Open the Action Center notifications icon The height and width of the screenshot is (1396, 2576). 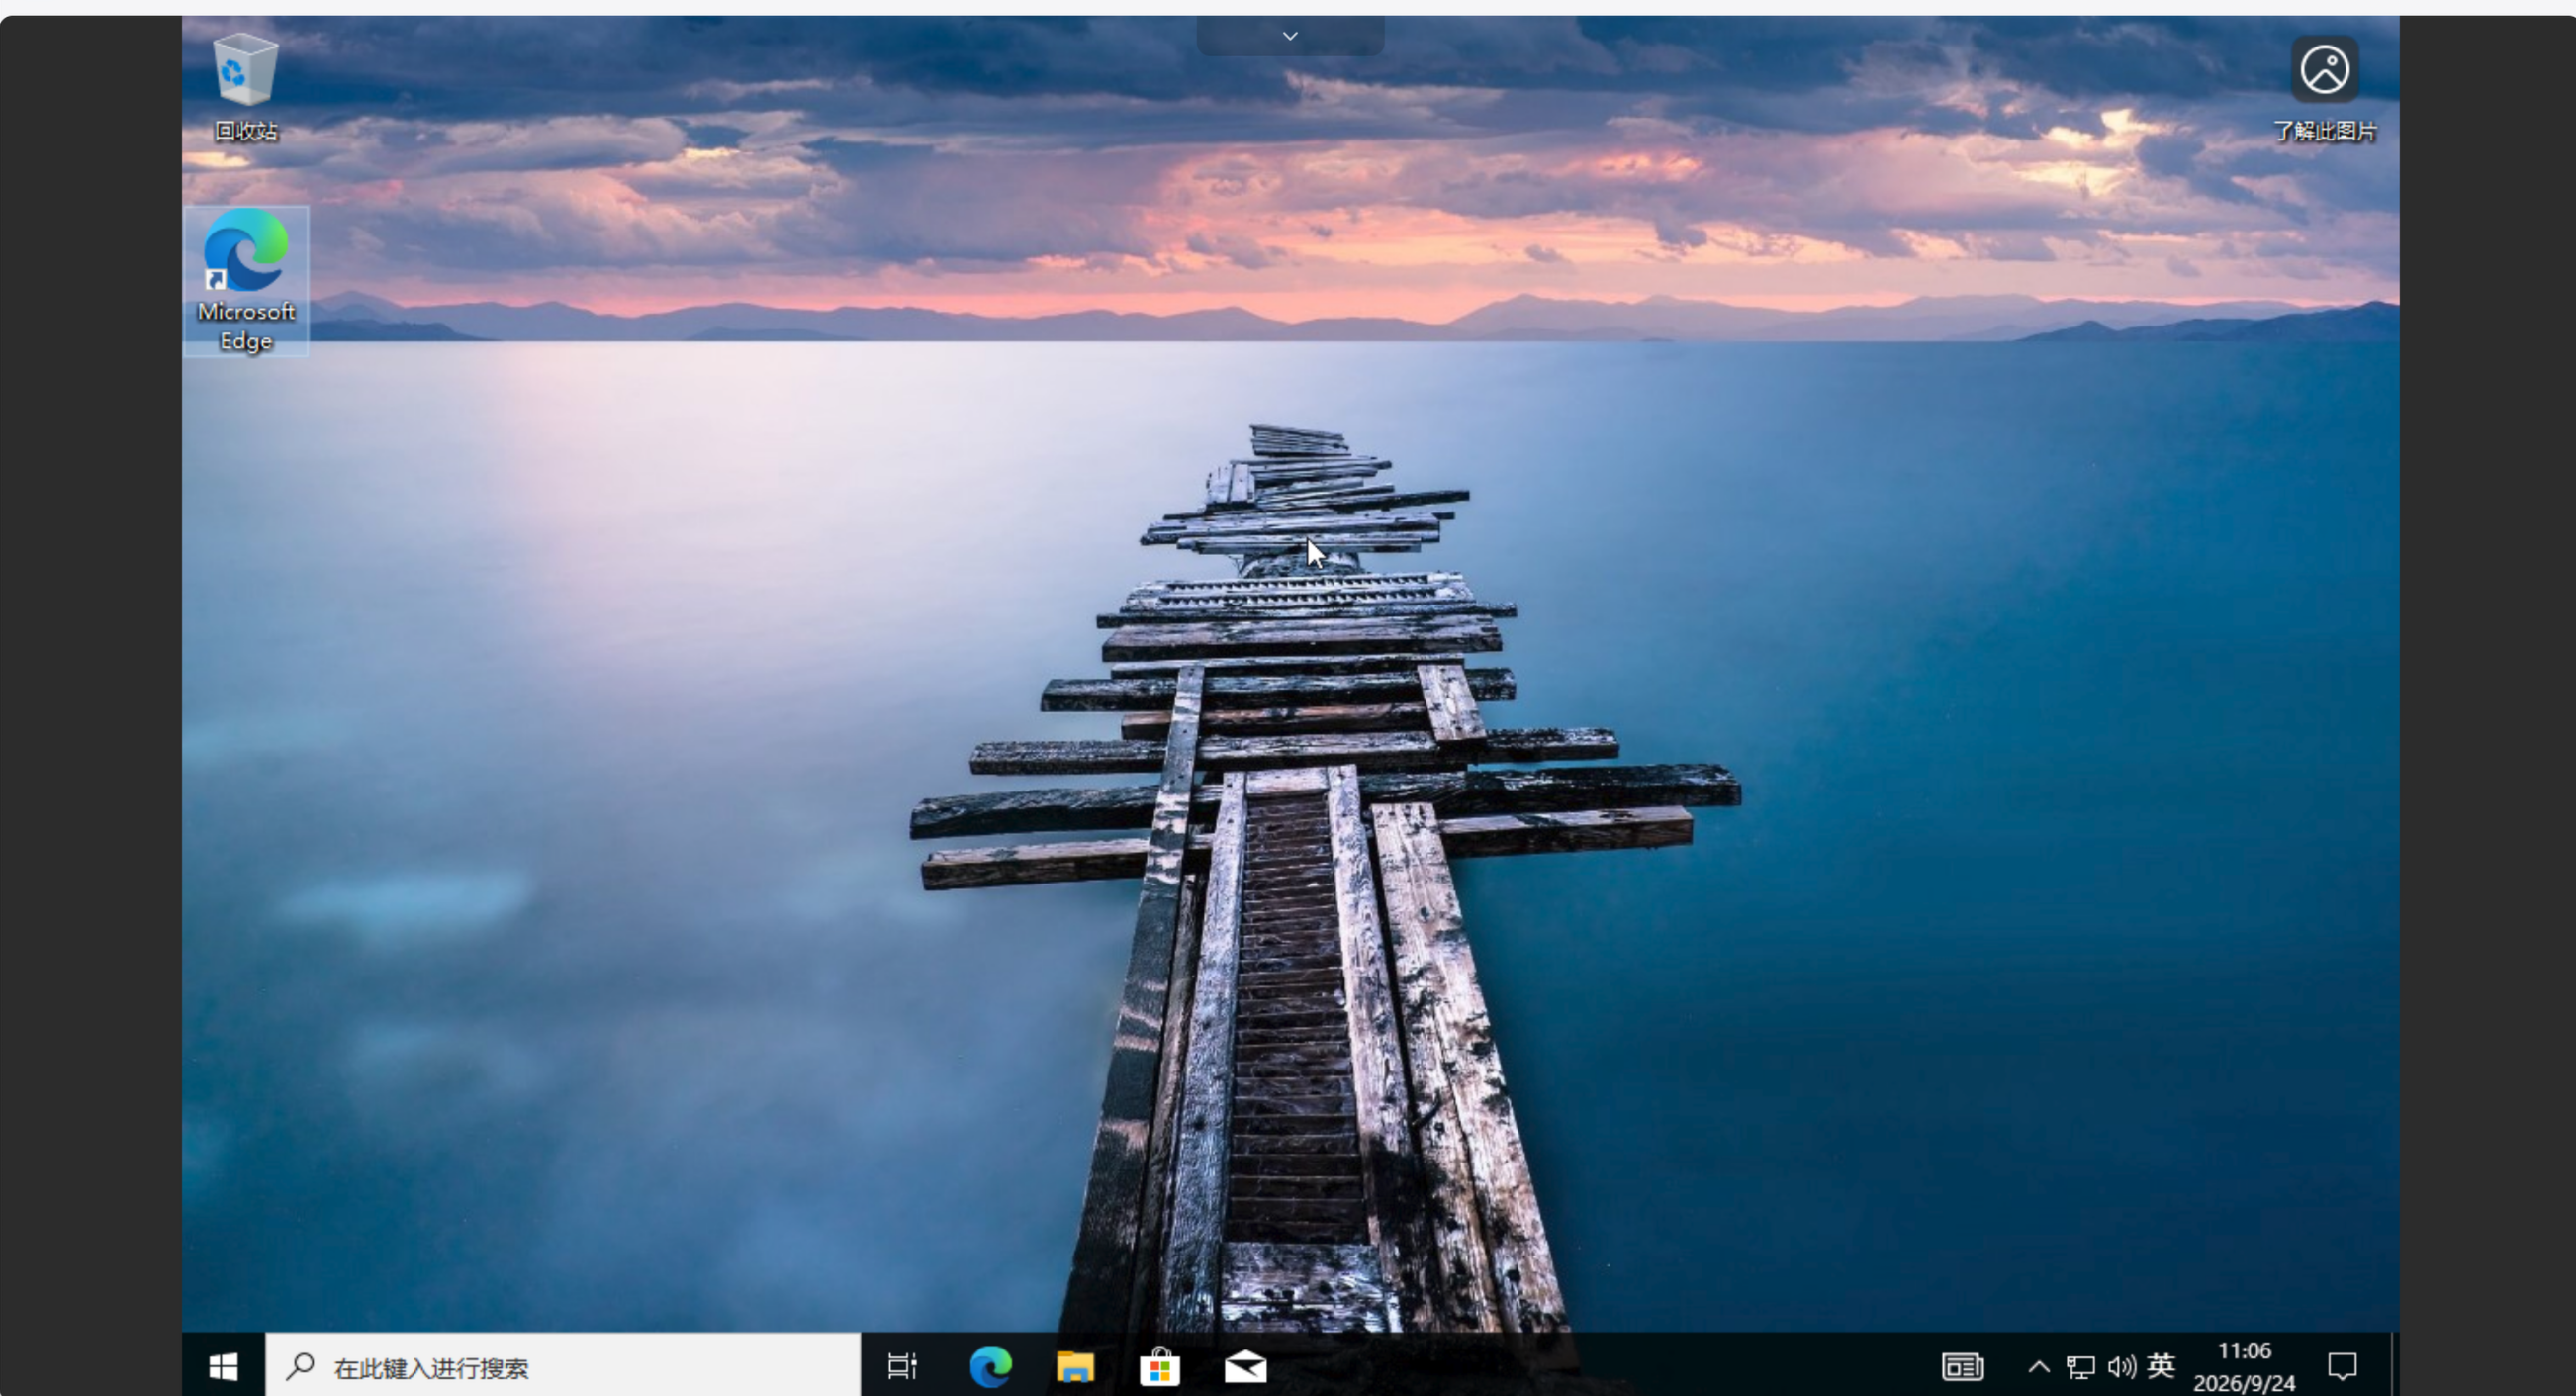(x=2342, y=1366)
